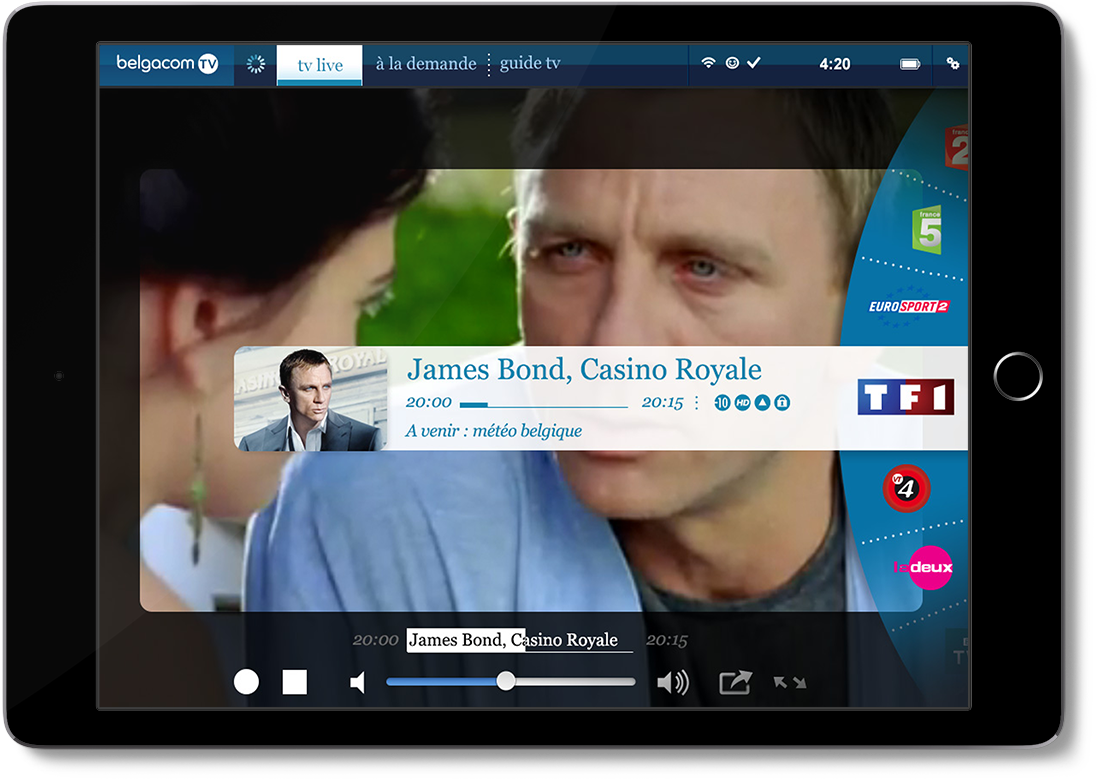
Task: Stop playback with the square stop button
Action: point(295,682)
